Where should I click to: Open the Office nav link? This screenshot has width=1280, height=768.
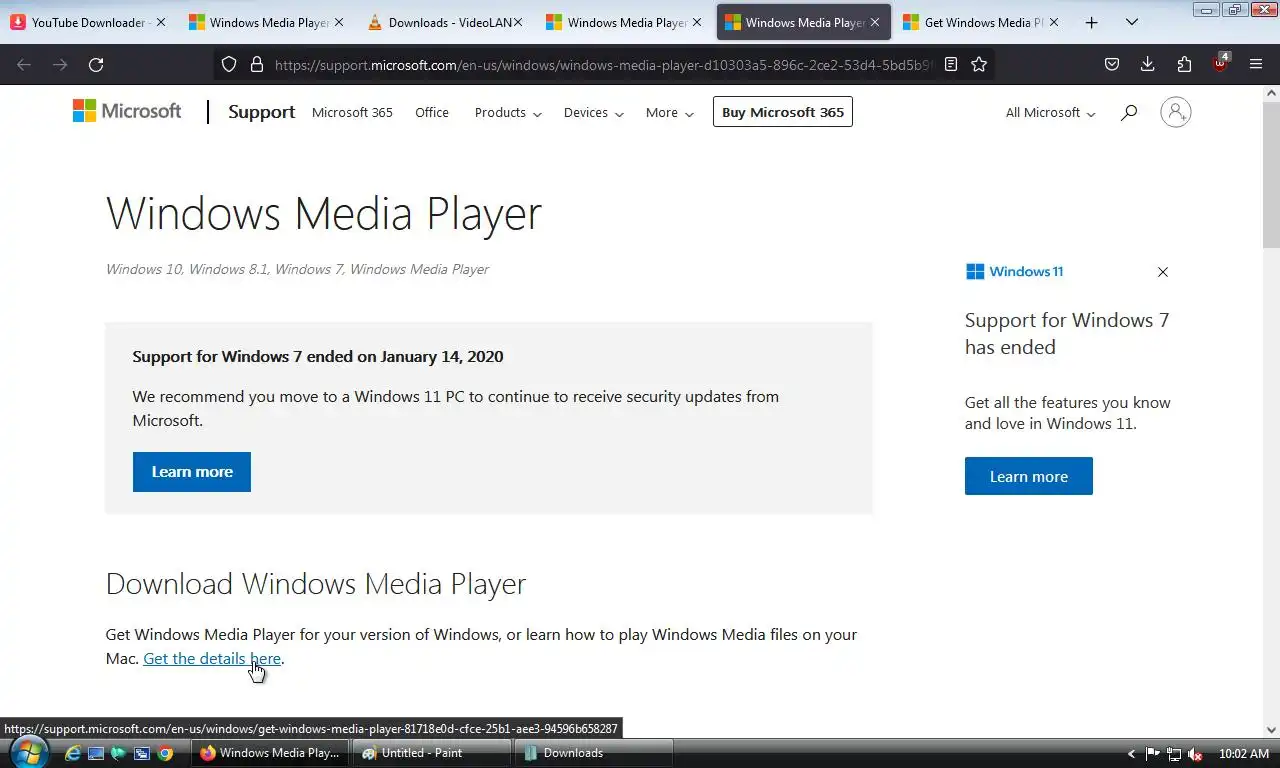coord(432,112)
